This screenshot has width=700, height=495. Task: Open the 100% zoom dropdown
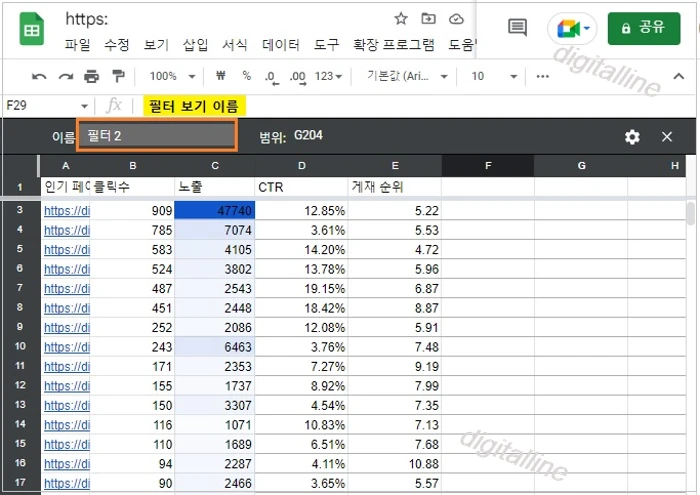coord(172,76)
